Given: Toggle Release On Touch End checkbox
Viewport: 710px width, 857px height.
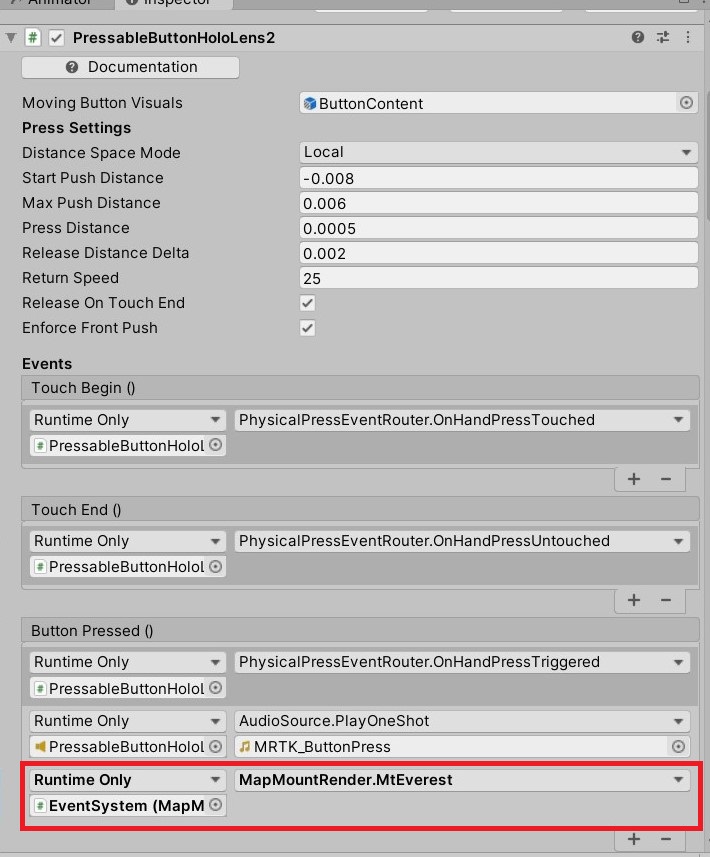Looking at the screenshot, I should (307, 303).
